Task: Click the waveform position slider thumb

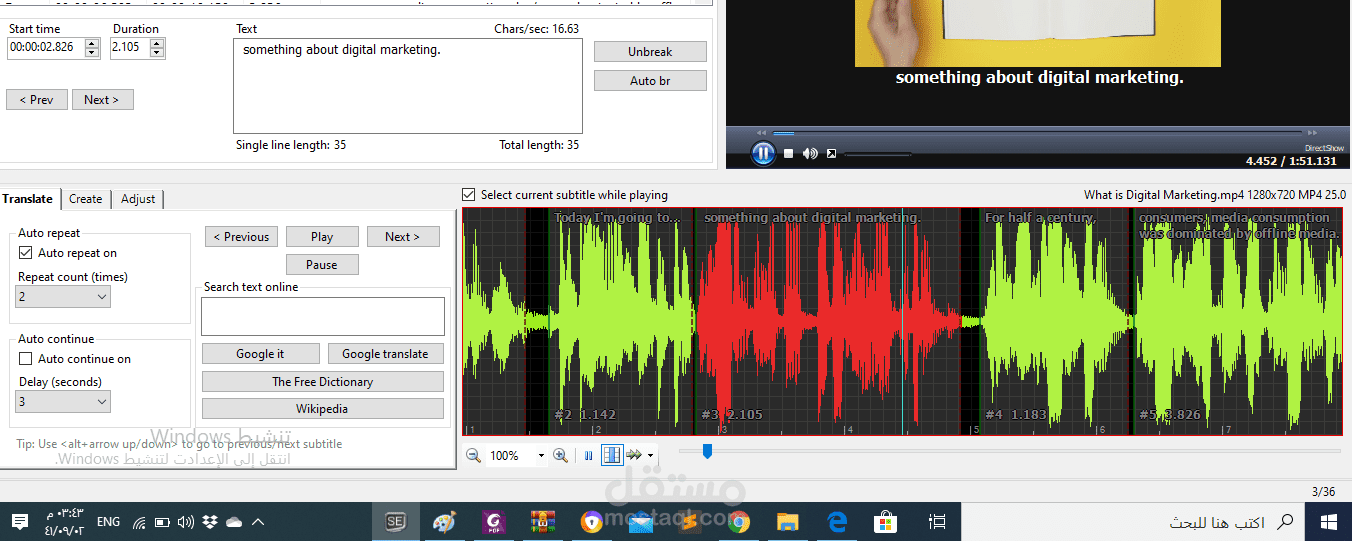Action: pyautogui.click(x=707, y=451)
